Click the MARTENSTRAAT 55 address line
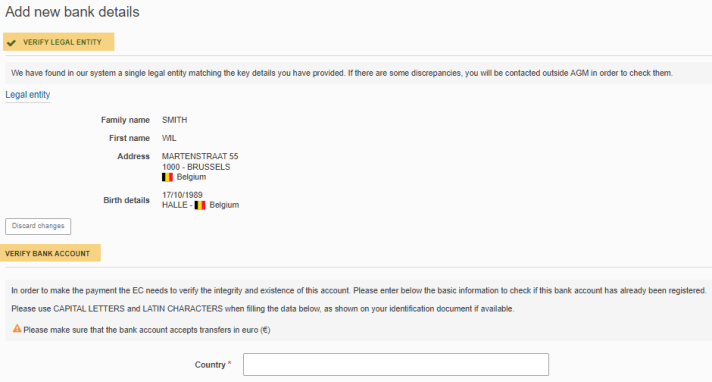The image size is (712, 382). (200, 156)
